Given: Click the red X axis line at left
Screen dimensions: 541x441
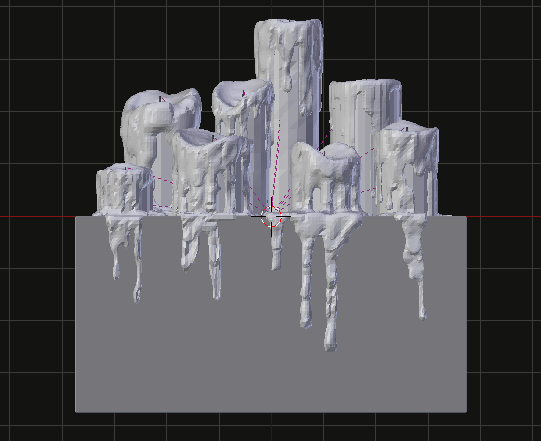Looking at the screenshot, I should point(37,217).
